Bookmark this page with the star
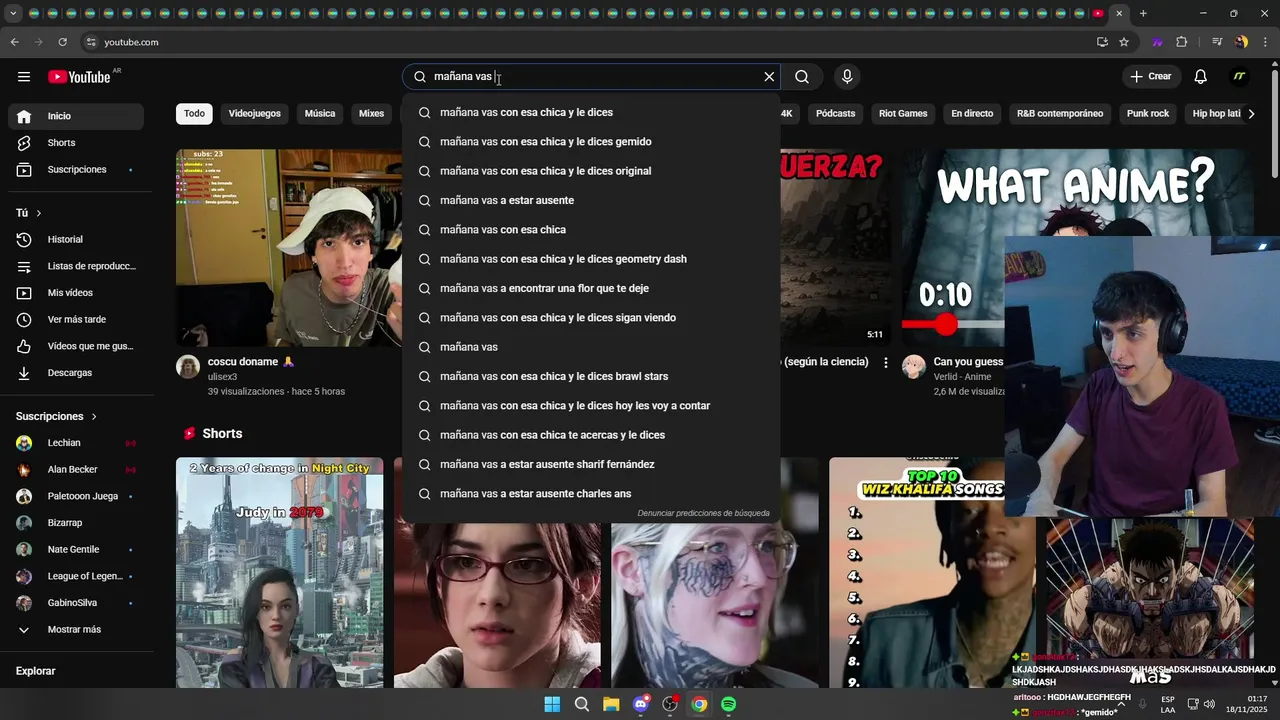Screen dimensions: 1280x720 tap(1124, 42)
